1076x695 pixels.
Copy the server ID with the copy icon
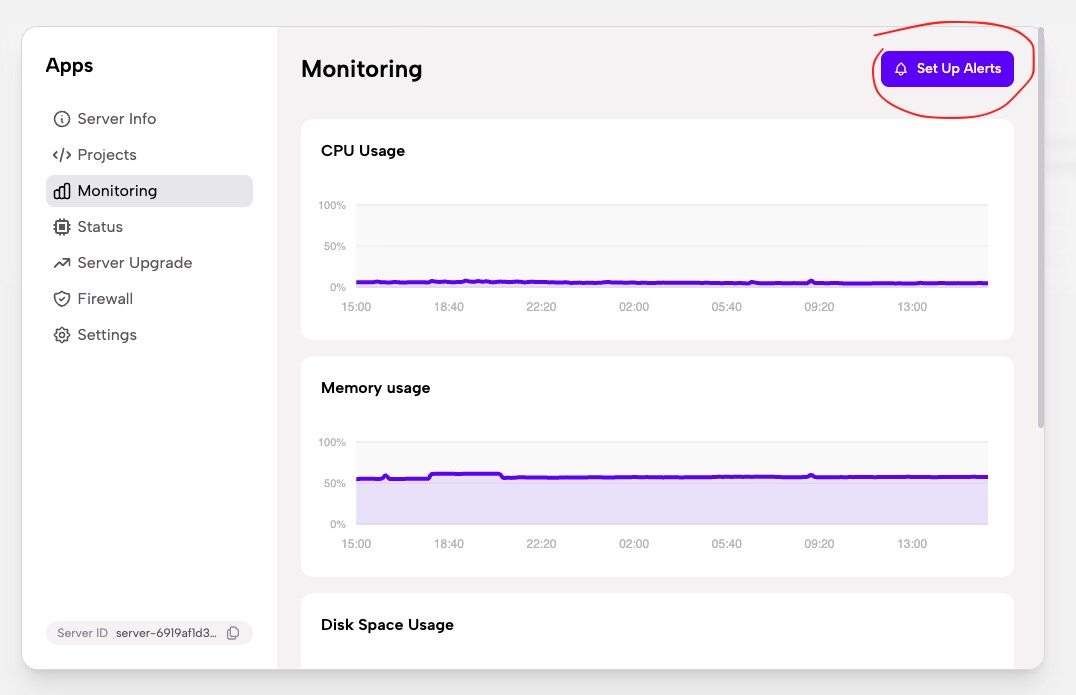[x=233, y=633]
